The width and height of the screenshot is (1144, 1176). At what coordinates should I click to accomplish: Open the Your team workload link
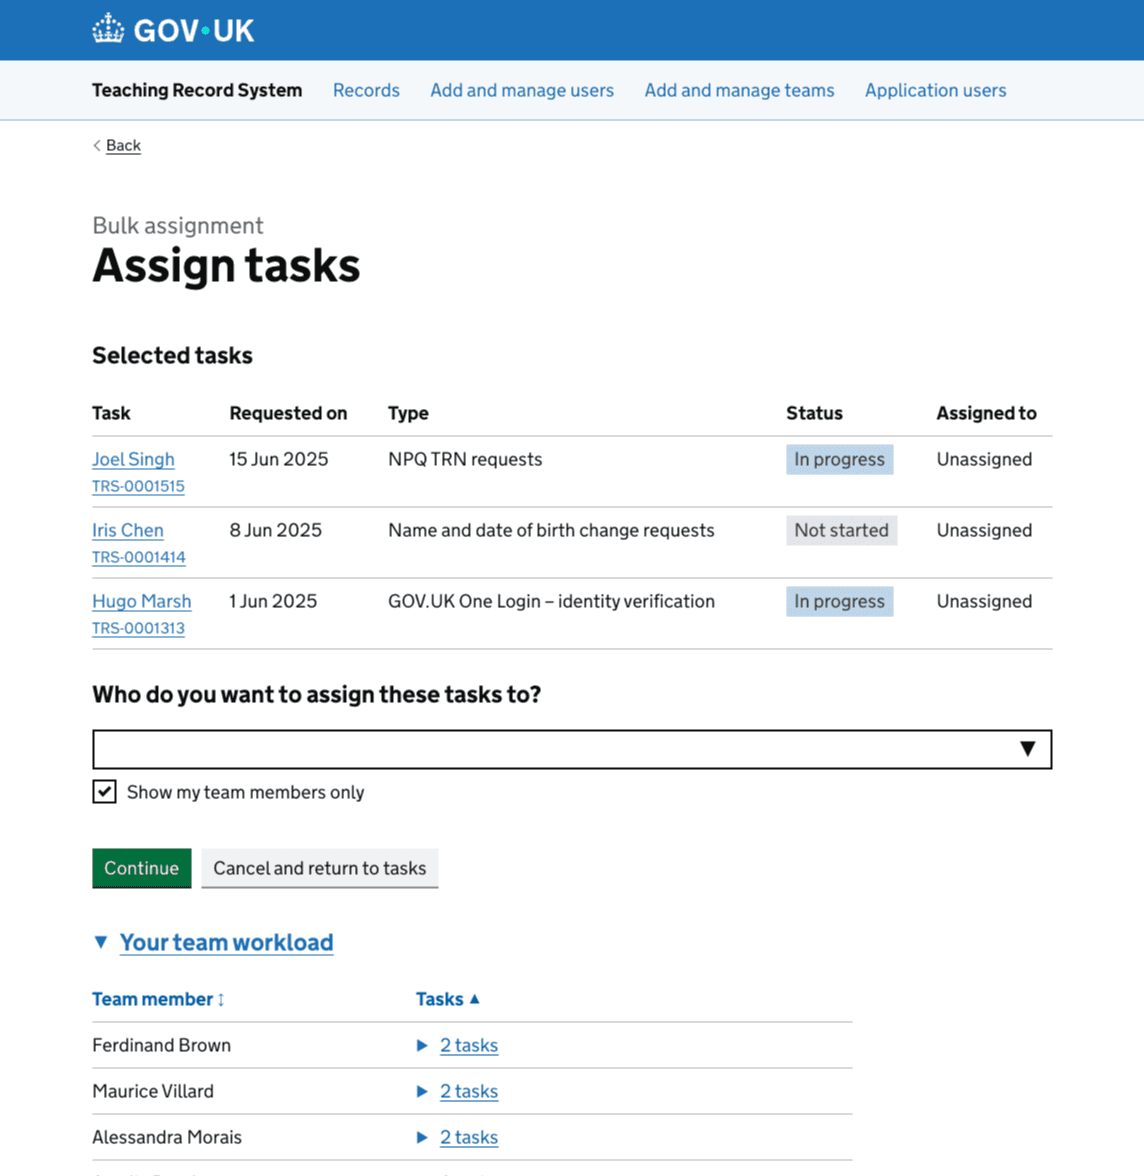[227, 942]
